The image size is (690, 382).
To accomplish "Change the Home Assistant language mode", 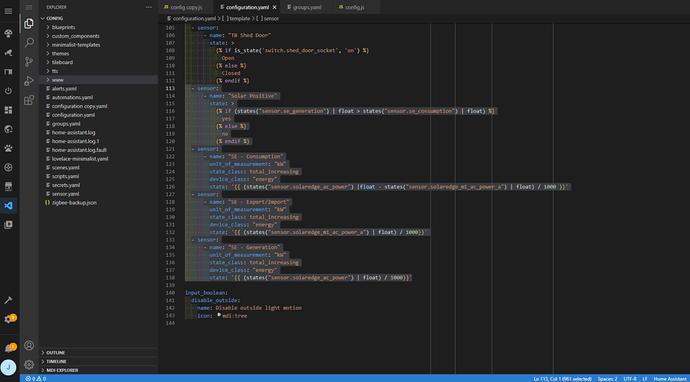I will (x=670, y=378).
